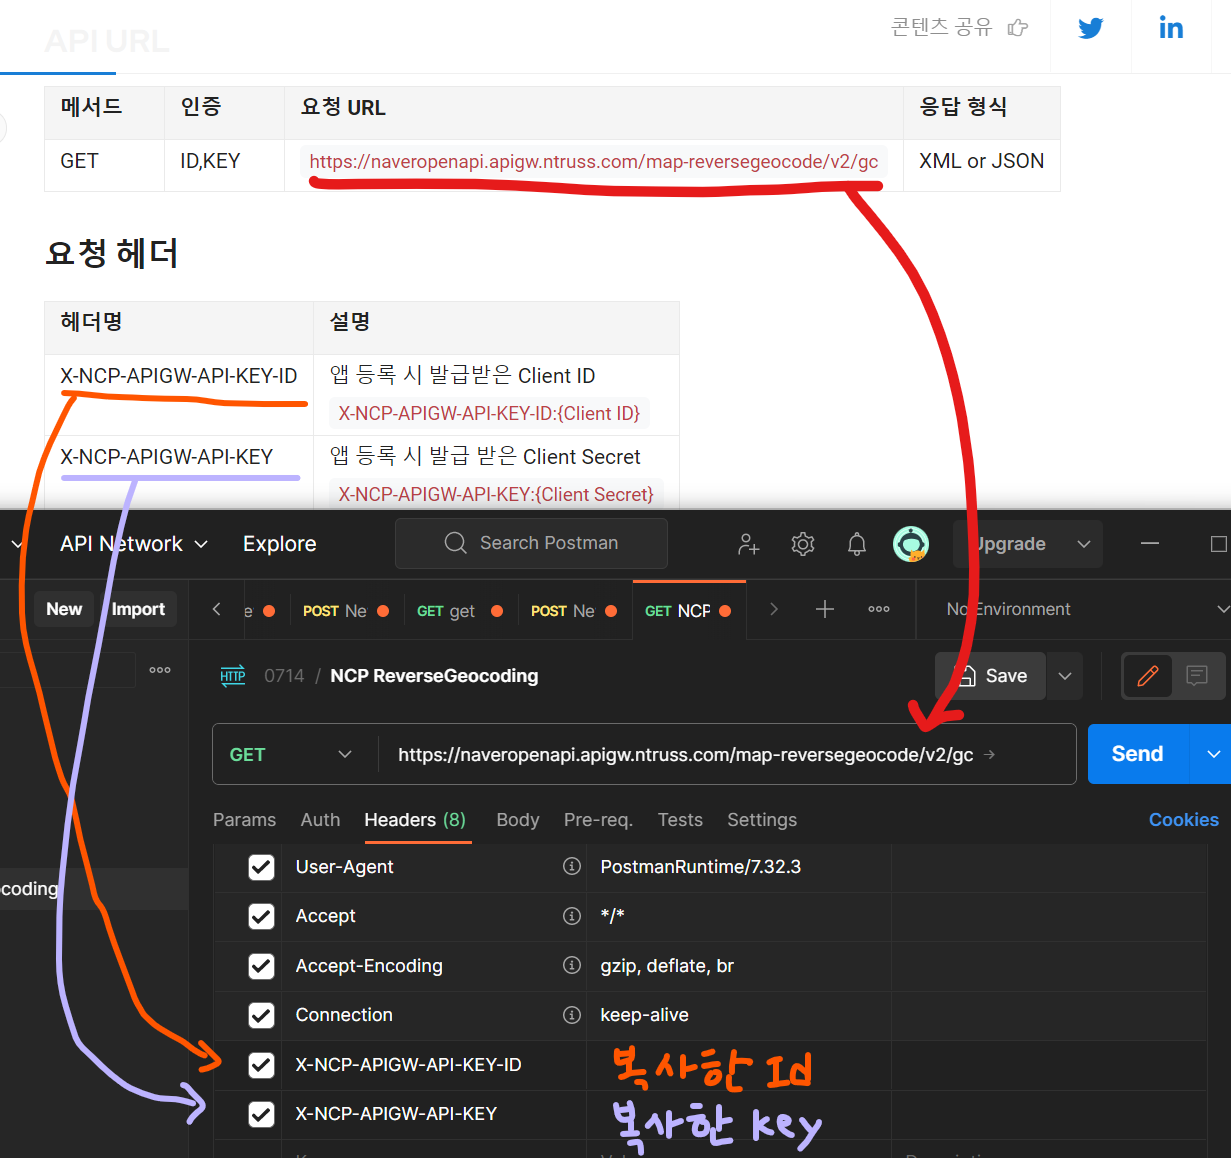Show info for Connection header

(x=572, y=1015)
